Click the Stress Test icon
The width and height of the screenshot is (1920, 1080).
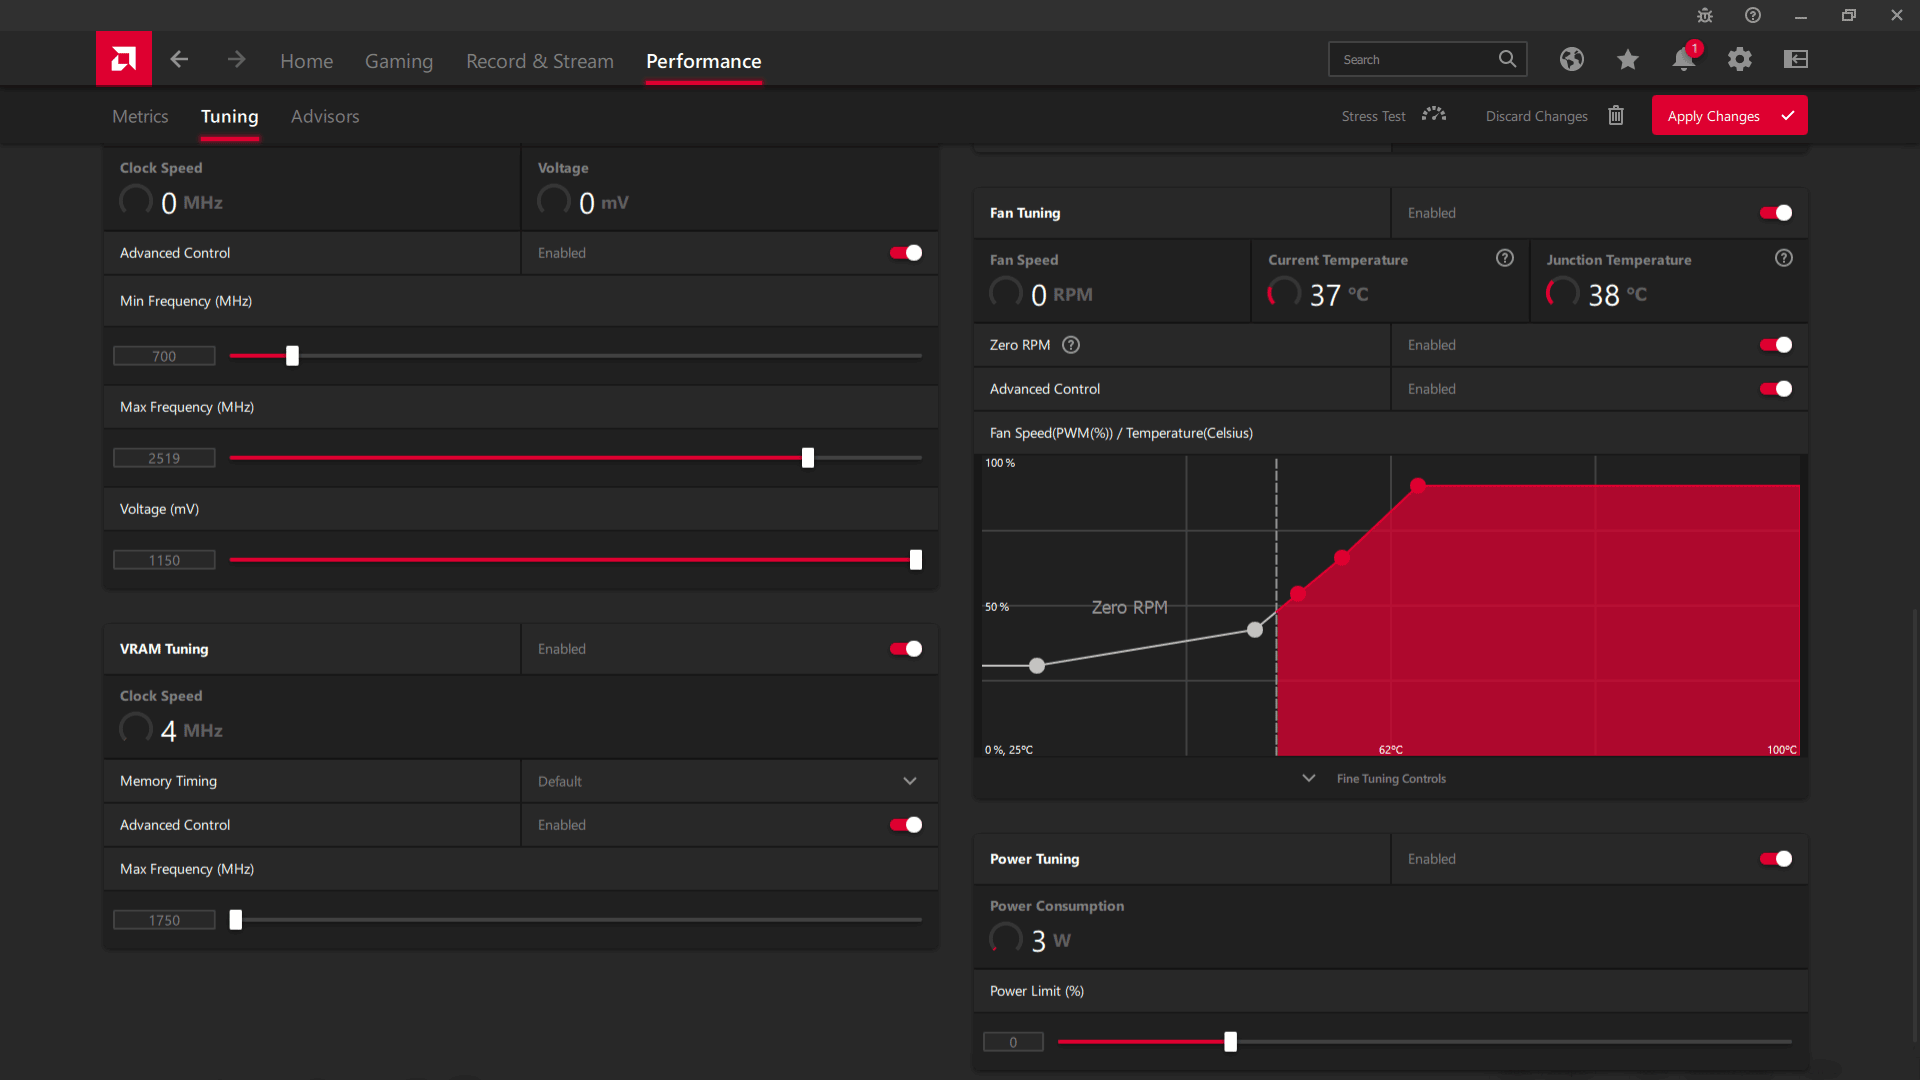coord(1433,116)
